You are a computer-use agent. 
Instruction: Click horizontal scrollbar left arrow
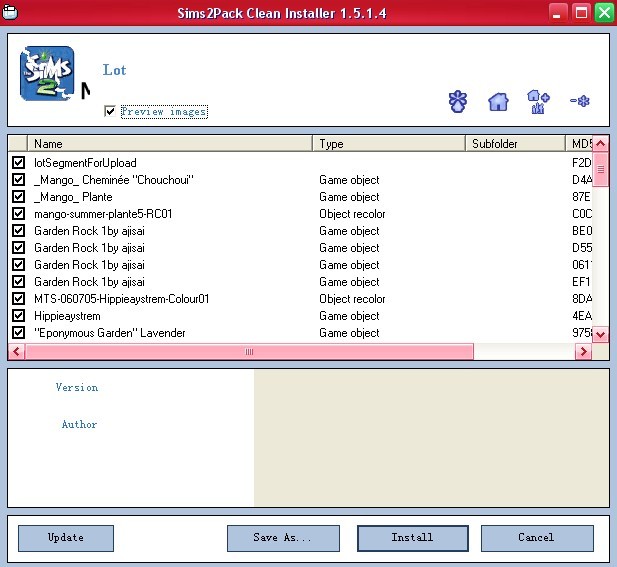tap(17, 351)
